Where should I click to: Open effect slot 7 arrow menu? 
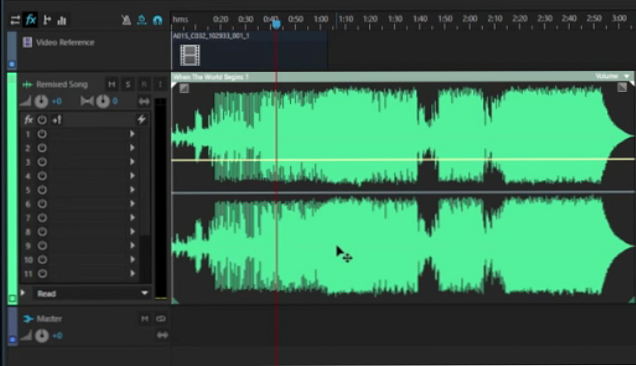click(132, 217)
